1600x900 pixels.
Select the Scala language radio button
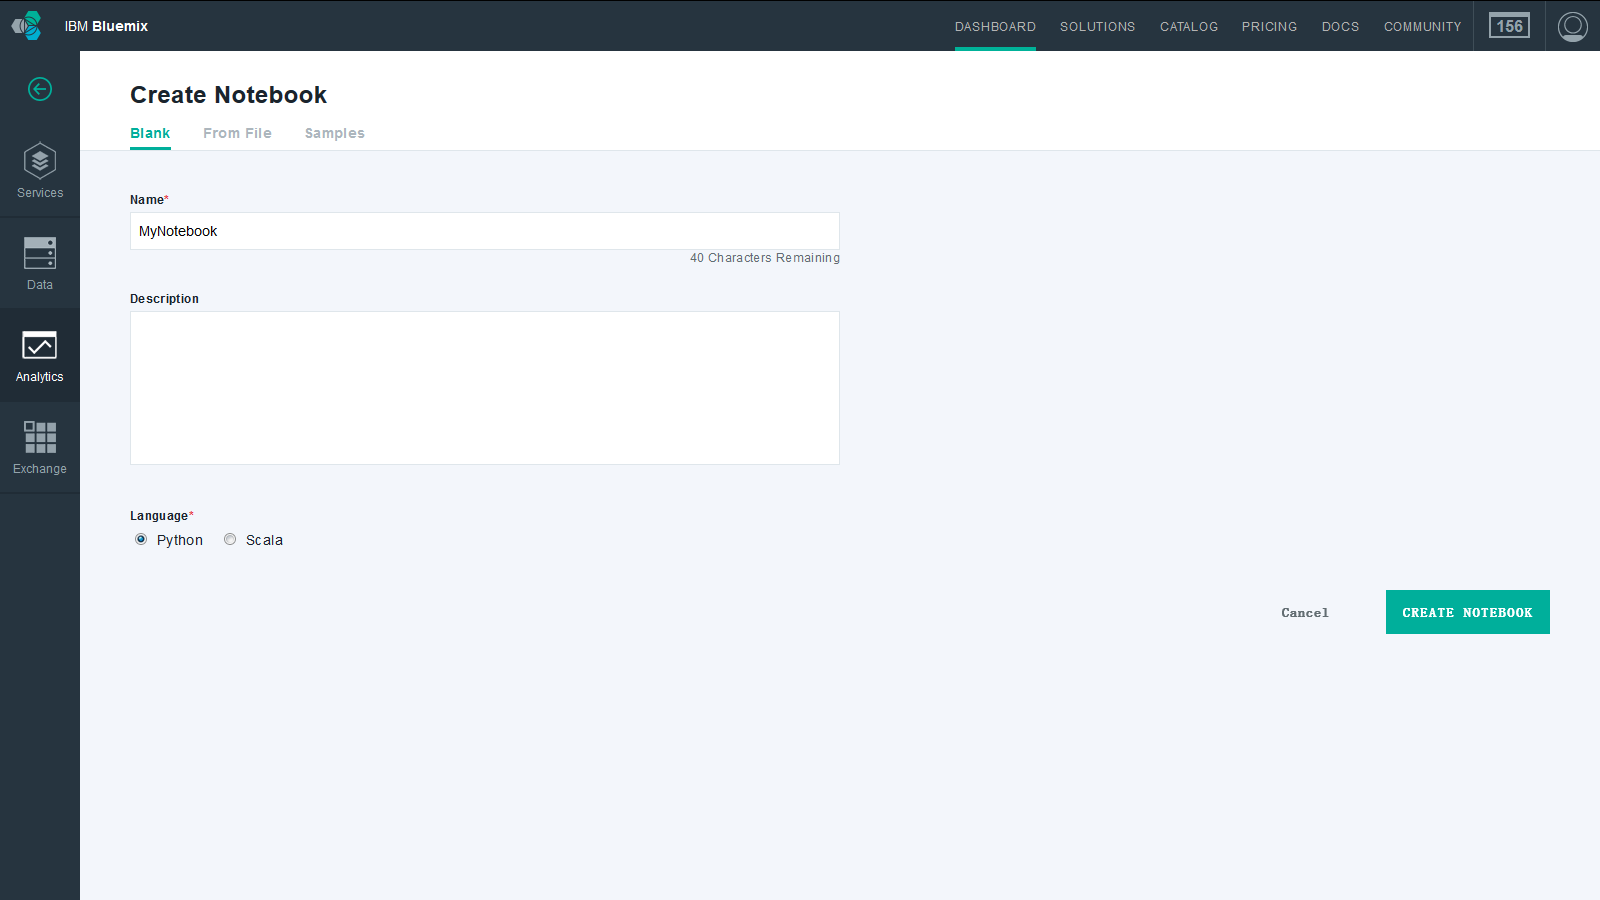(229, 539)
